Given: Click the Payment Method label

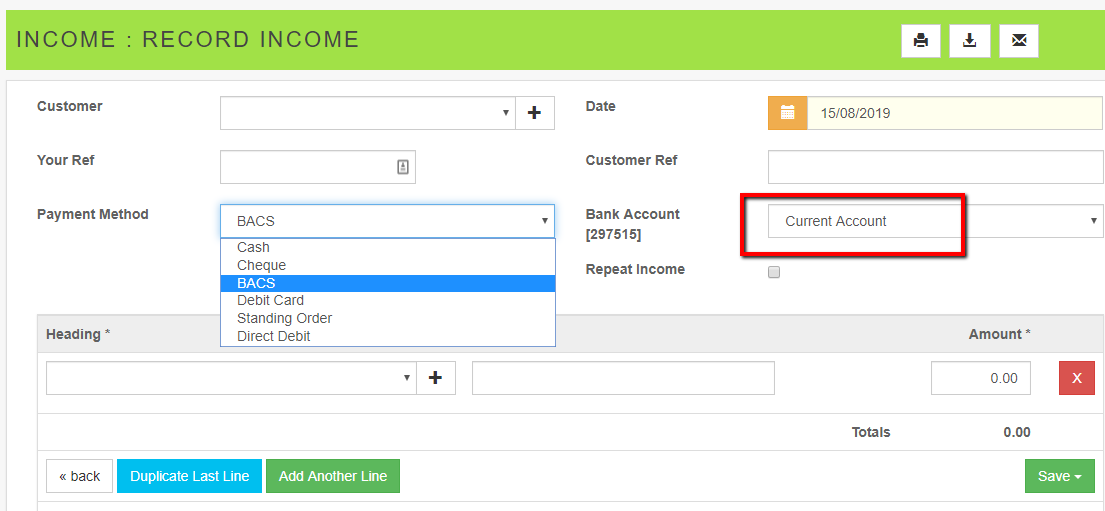Looking at the screenshot, I should [93, 214].
